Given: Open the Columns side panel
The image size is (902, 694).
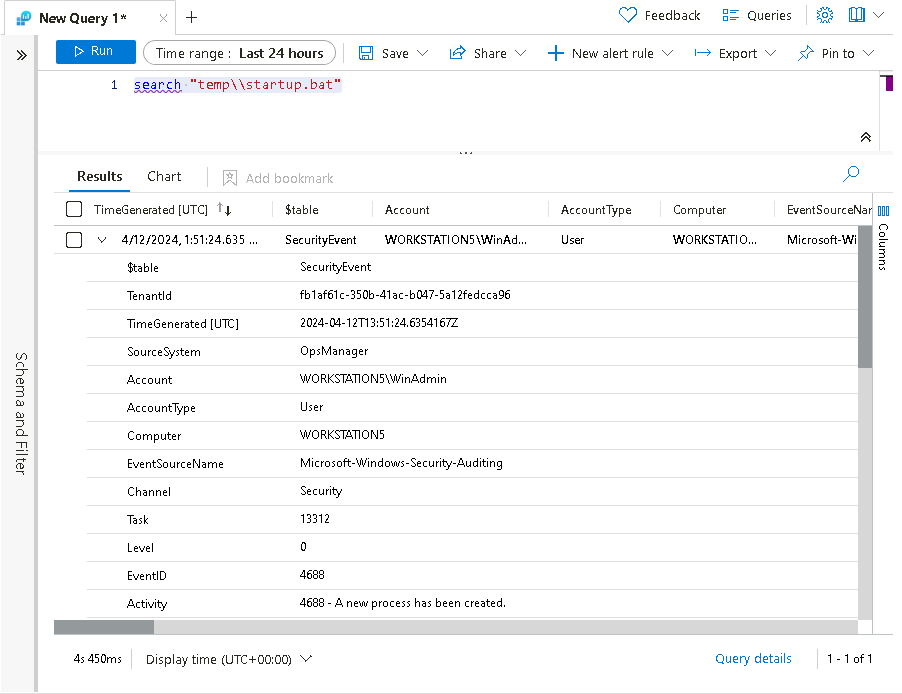Looking at the screenshot, I should tap(884, 238).
